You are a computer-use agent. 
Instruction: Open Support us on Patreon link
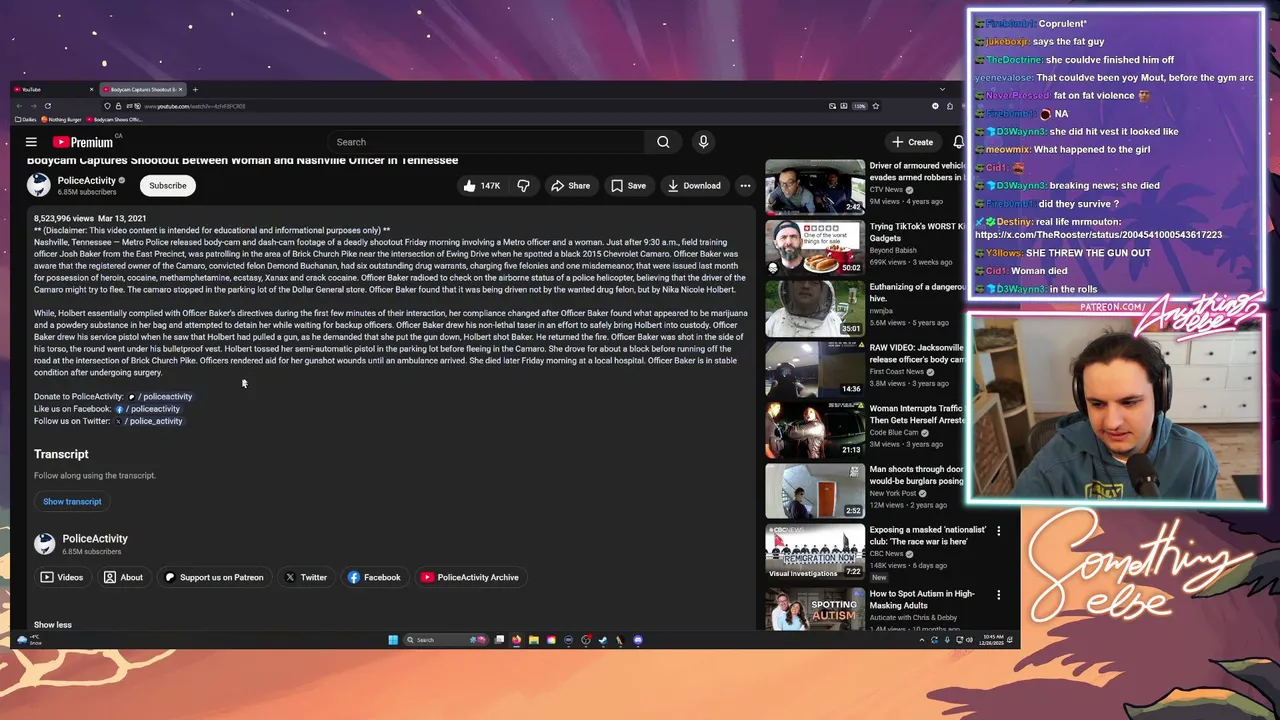(214, 577)
